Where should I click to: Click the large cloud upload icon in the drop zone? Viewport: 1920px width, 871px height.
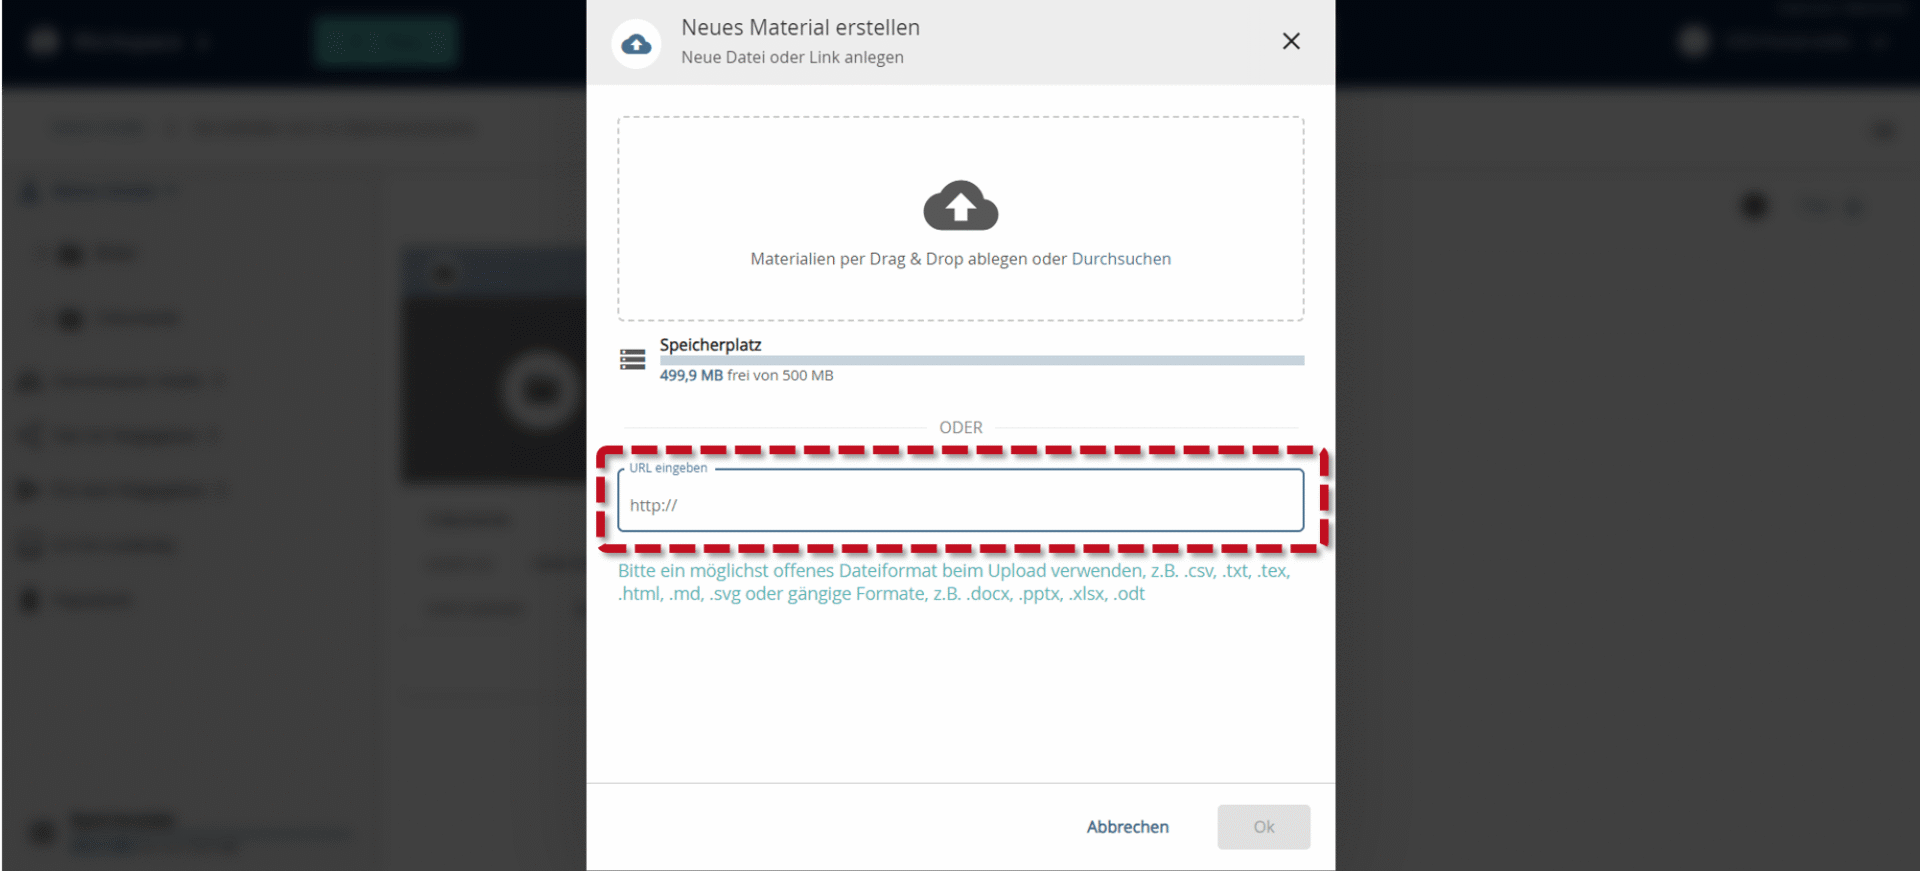click(960, 206)
